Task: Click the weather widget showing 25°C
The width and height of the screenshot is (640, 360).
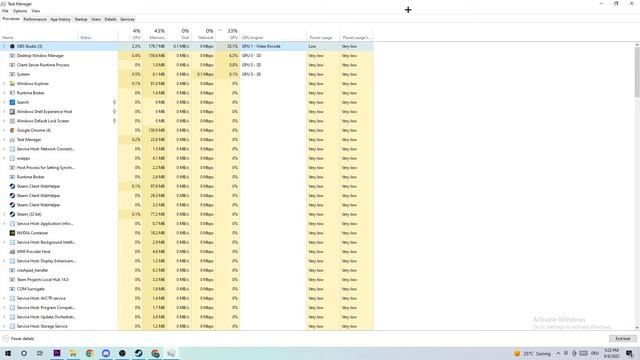Action: [532, 353]
